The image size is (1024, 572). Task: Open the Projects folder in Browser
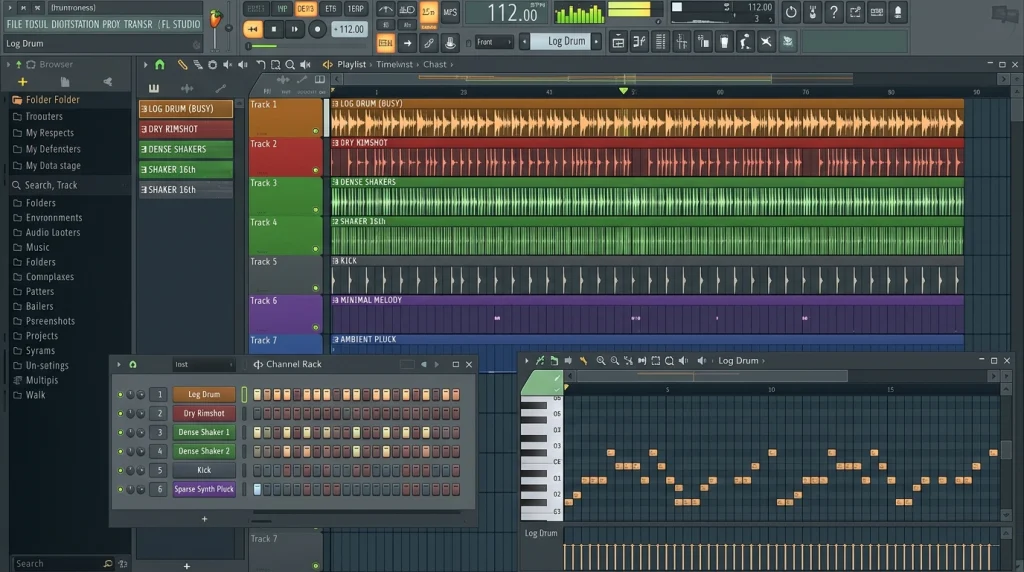[42, 336]
